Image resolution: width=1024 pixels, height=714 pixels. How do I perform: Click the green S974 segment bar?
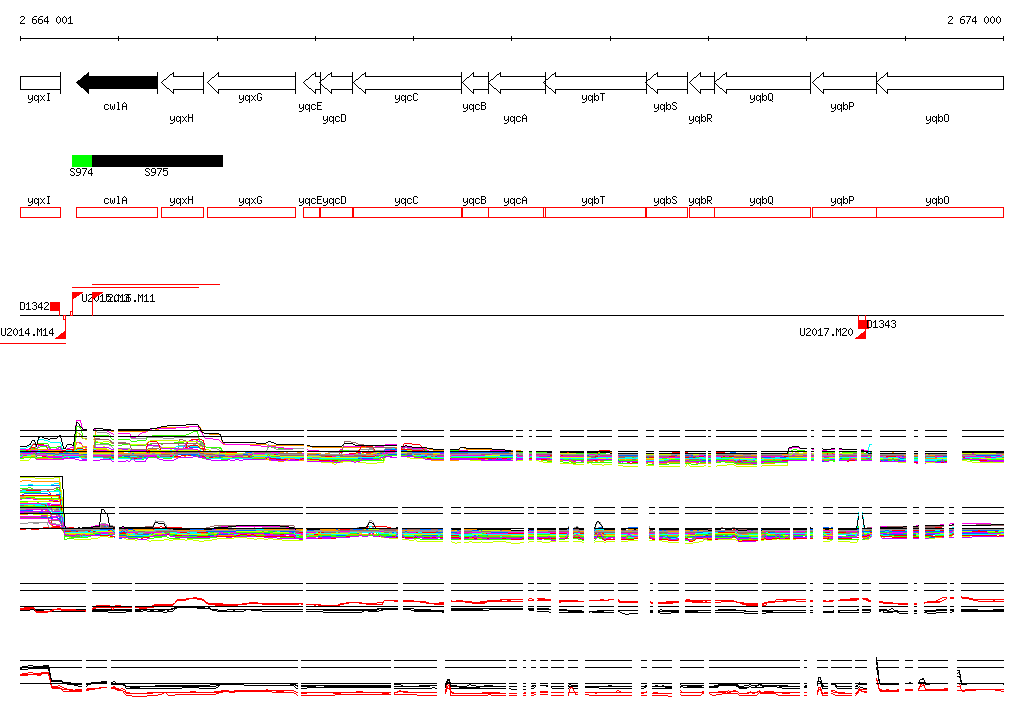pos(82,161)
